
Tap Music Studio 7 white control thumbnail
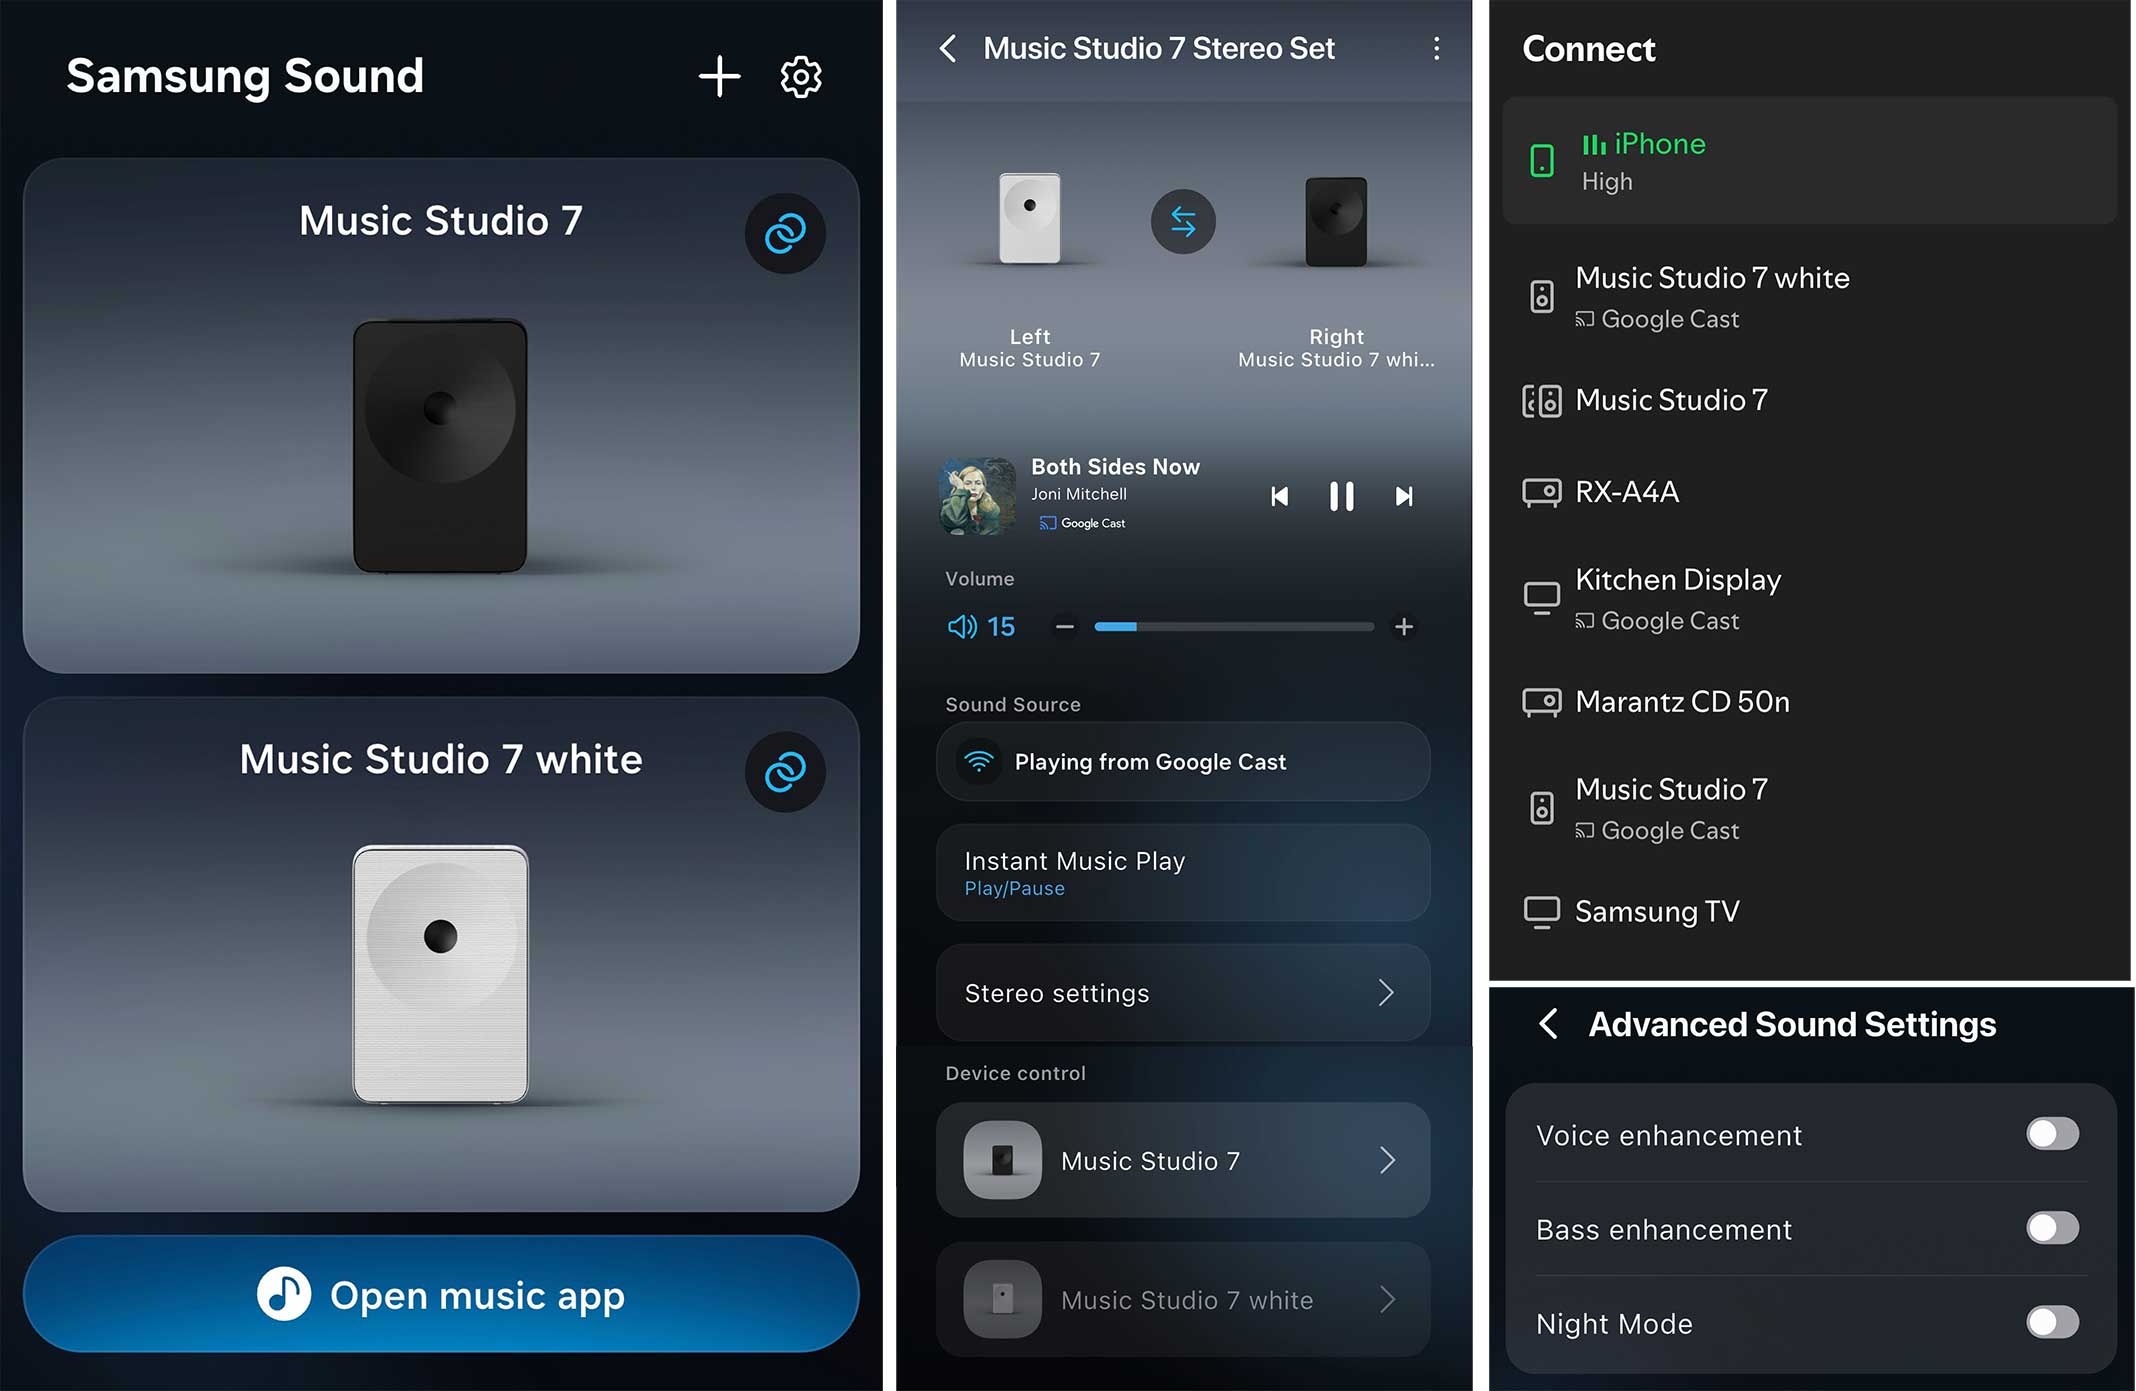[1002, 1299]
